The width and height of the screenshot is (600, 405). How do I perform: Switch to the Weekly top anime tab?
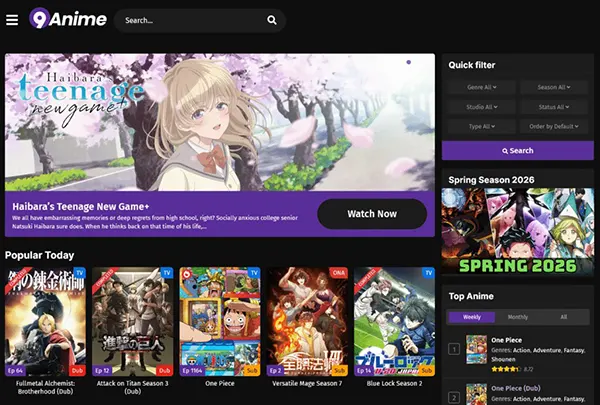coord(472,317)
